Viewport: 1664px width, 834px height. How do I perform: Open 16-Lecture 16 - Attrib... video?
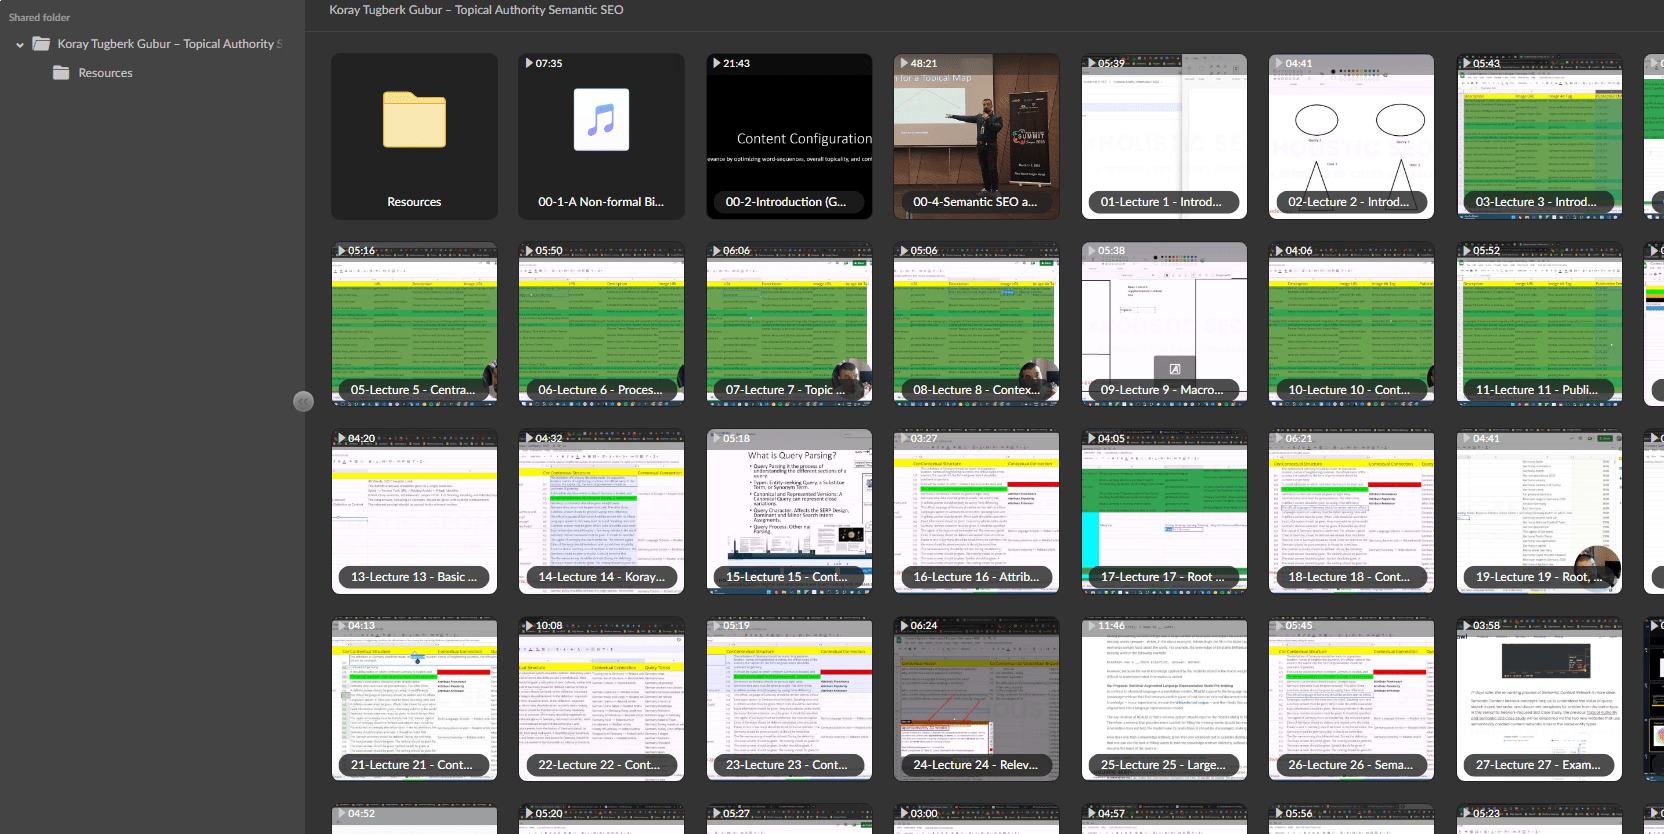[x=976, y=512]
